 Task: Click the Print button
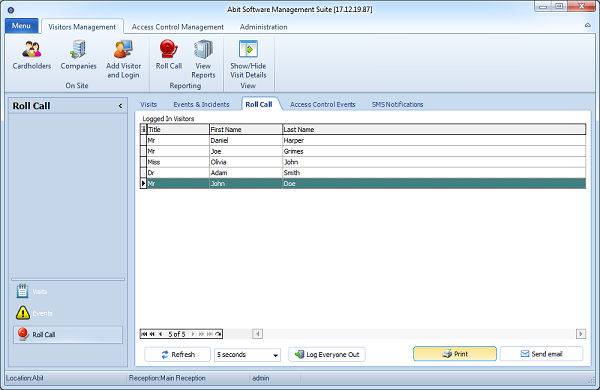point(455,354)
